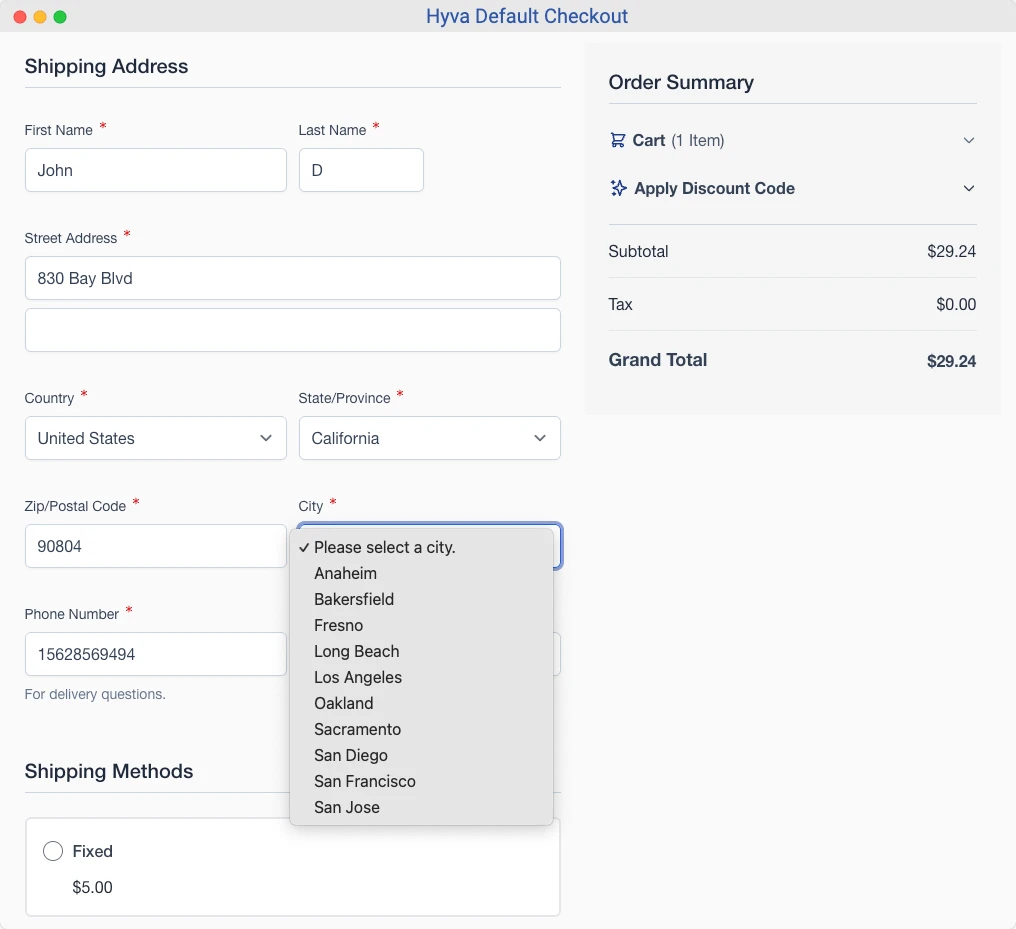The height and width of the screenshot is (929, 1016).
Task: Click the Shipping Methods section heading
Action: coord(108,771)
